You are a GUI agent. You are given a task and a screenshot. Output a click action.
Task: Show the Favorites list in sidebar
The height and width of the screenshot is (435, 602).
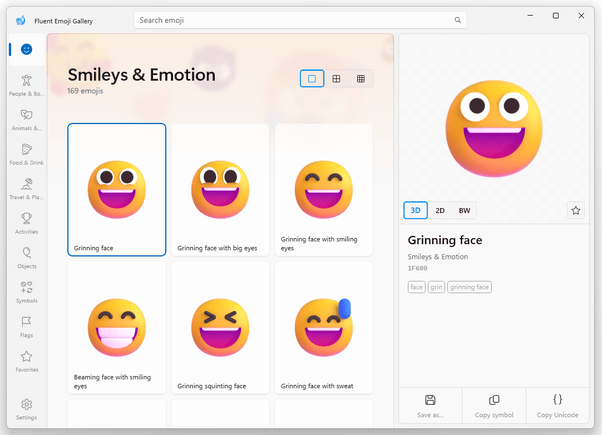coord(26,361)
